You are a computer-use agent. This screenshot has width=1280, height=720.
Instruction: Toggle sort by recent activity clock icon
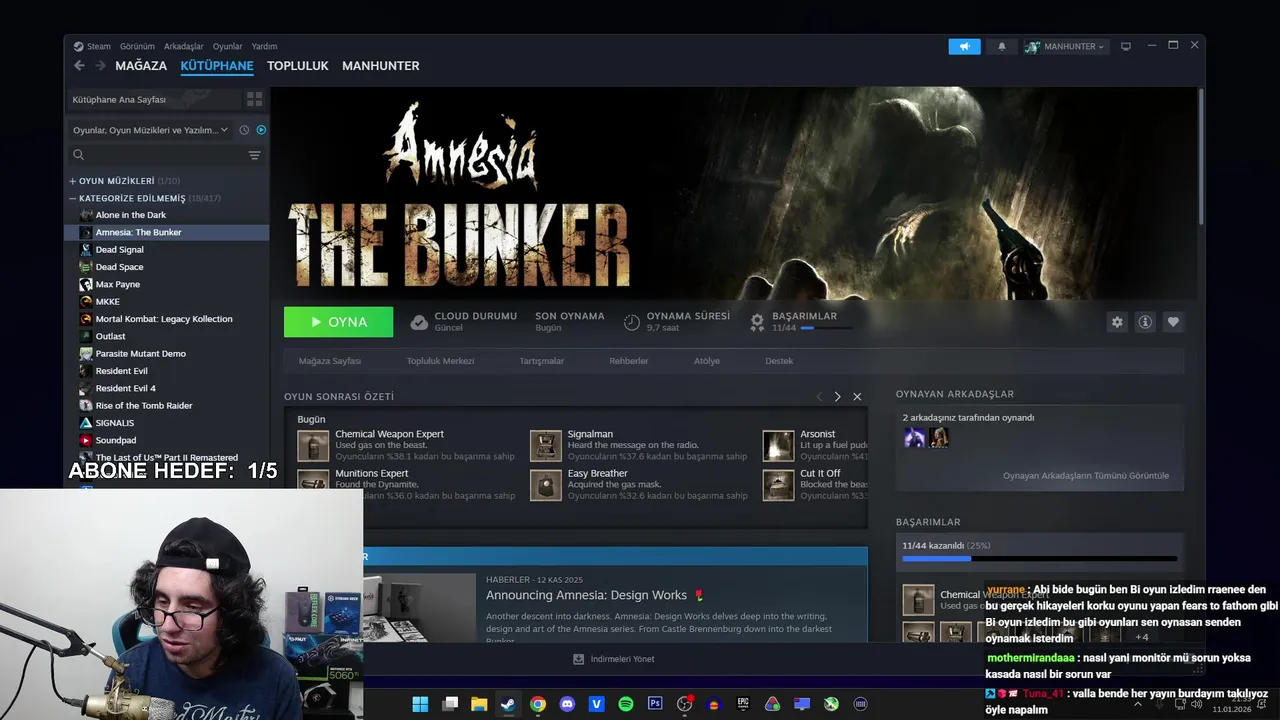(x=244, y=130)
